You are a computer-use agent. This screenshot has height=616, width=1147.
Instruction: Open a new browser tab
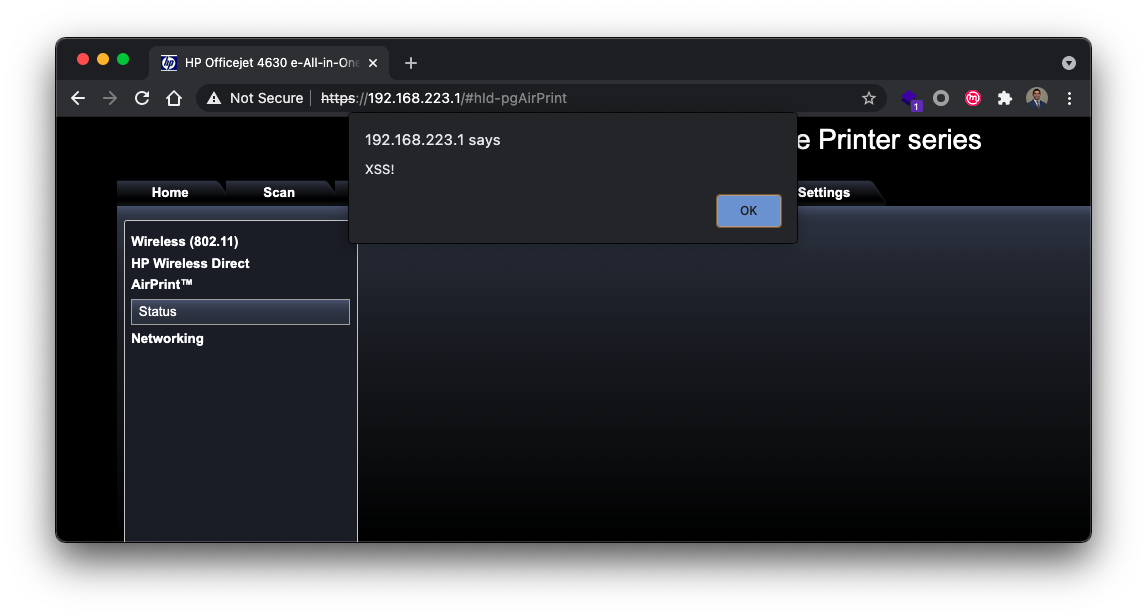click(x=411, y=63)
